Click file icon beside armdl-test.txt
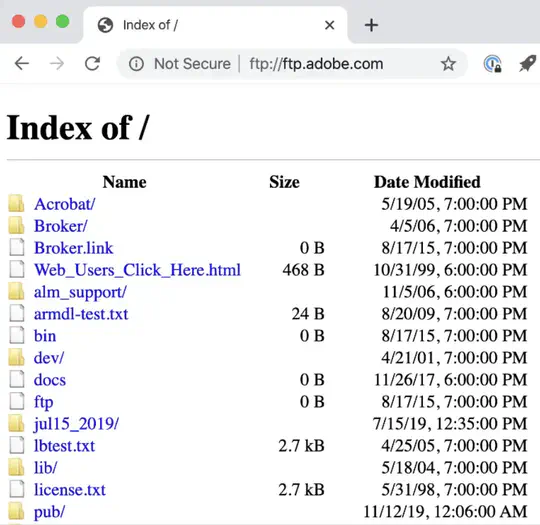The image size is (540, 525). (17, 313)
